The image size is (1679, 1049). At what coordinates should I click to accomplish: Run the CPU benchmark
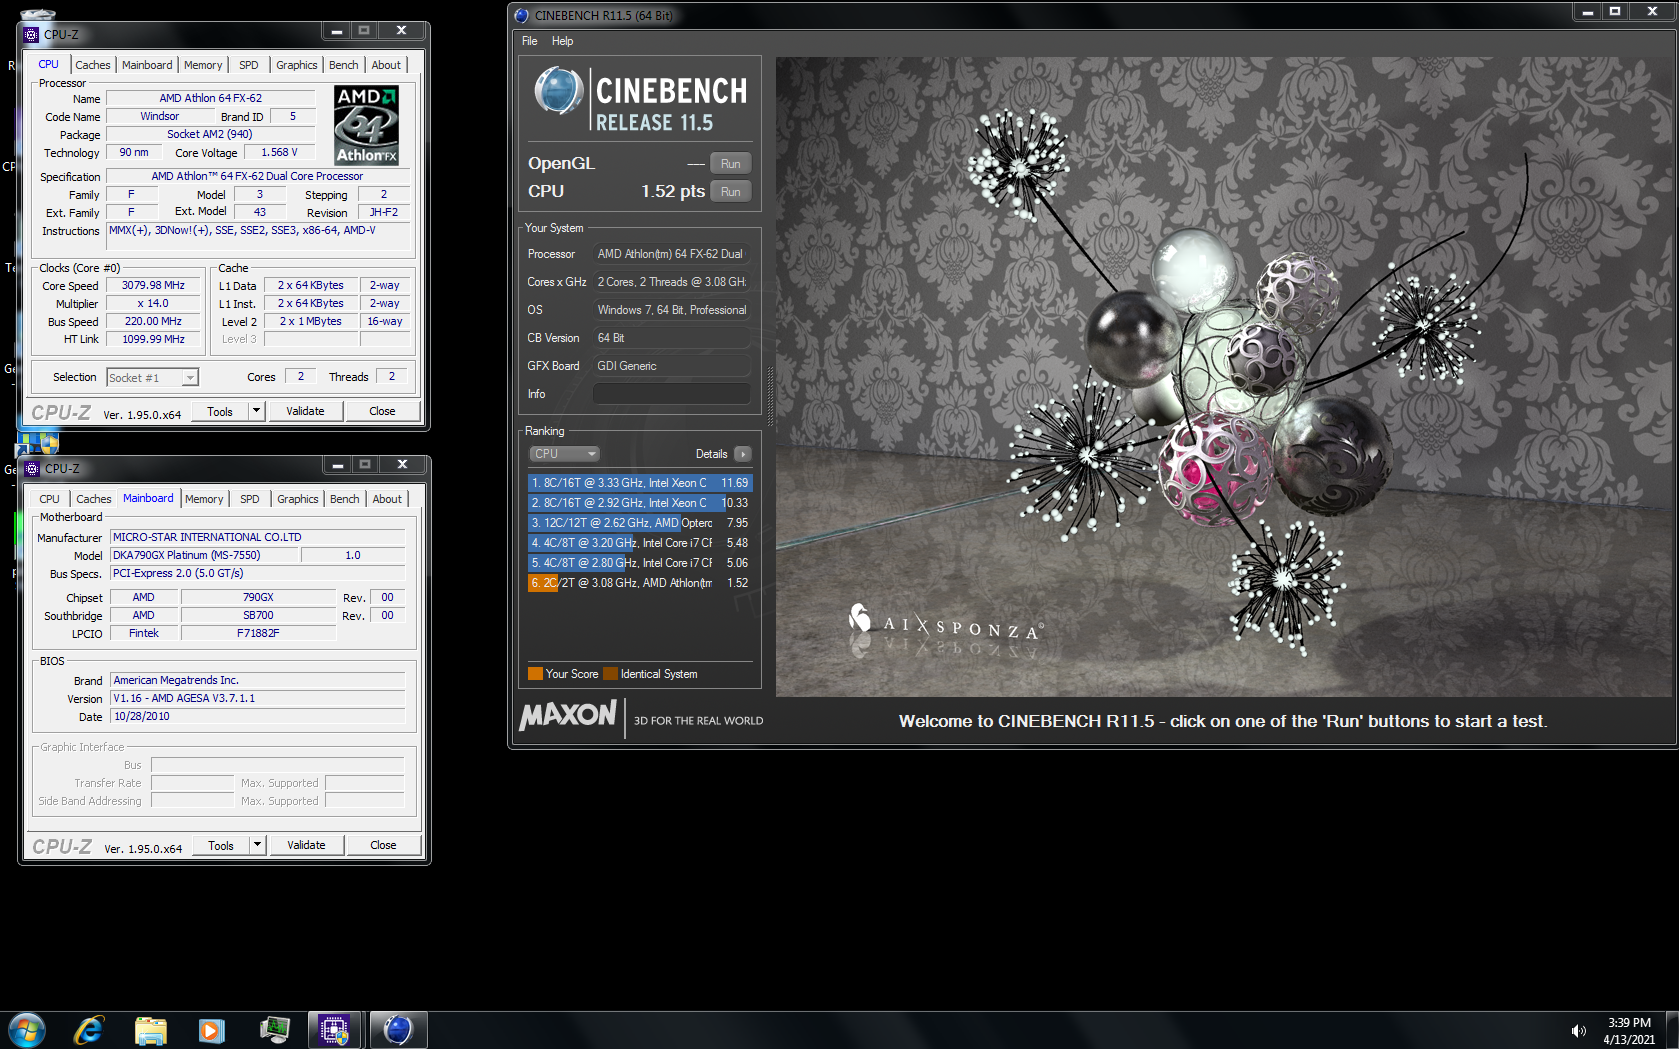[731, 192]
